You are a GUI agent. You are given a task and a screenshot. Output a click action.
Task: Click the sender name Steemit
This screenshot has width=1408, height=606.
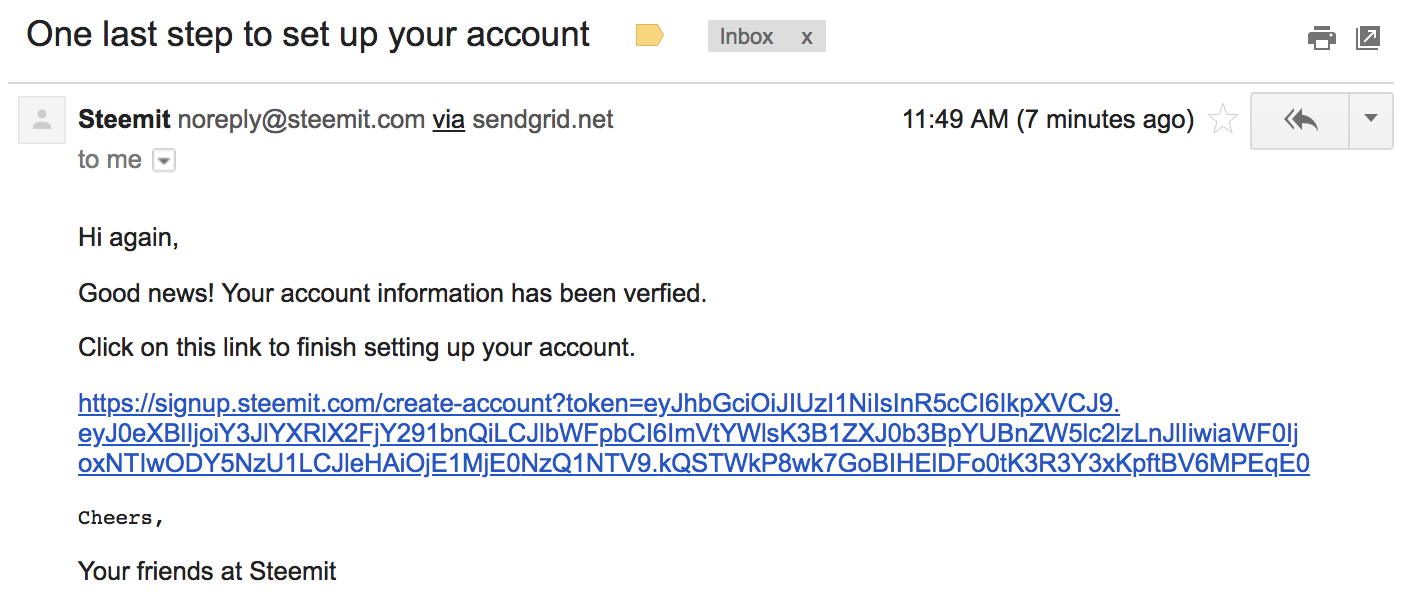tap(124, 120)
